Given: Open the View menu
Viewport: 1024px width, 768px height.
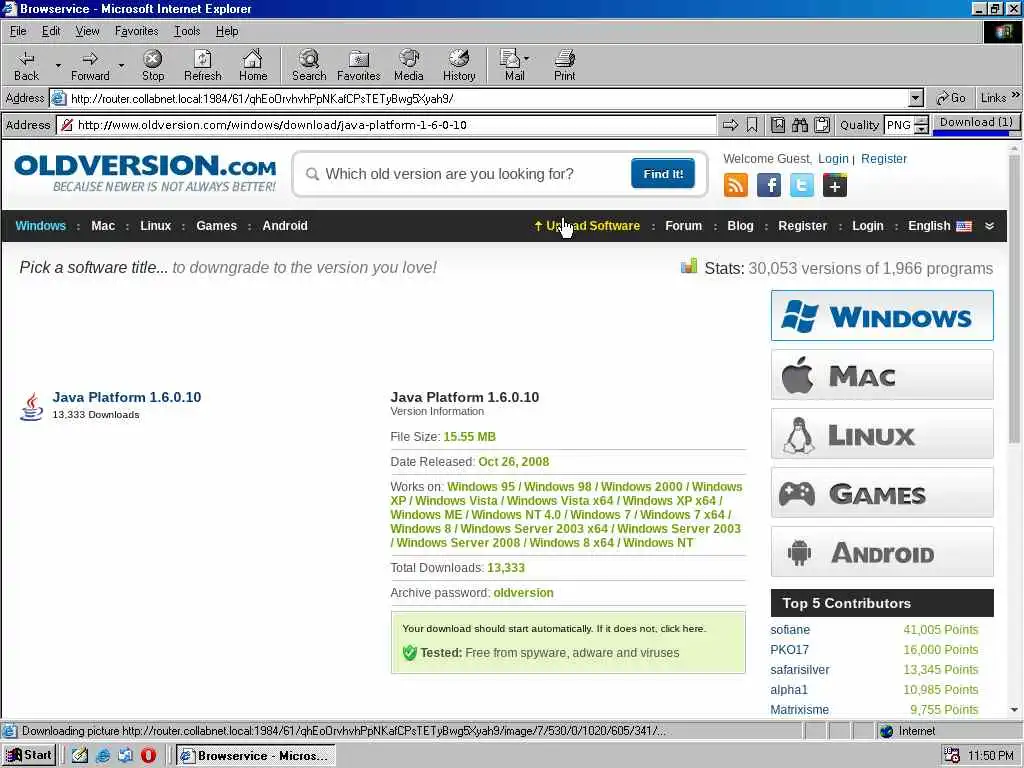Looking at the screenshot, I should click(88, 31).
